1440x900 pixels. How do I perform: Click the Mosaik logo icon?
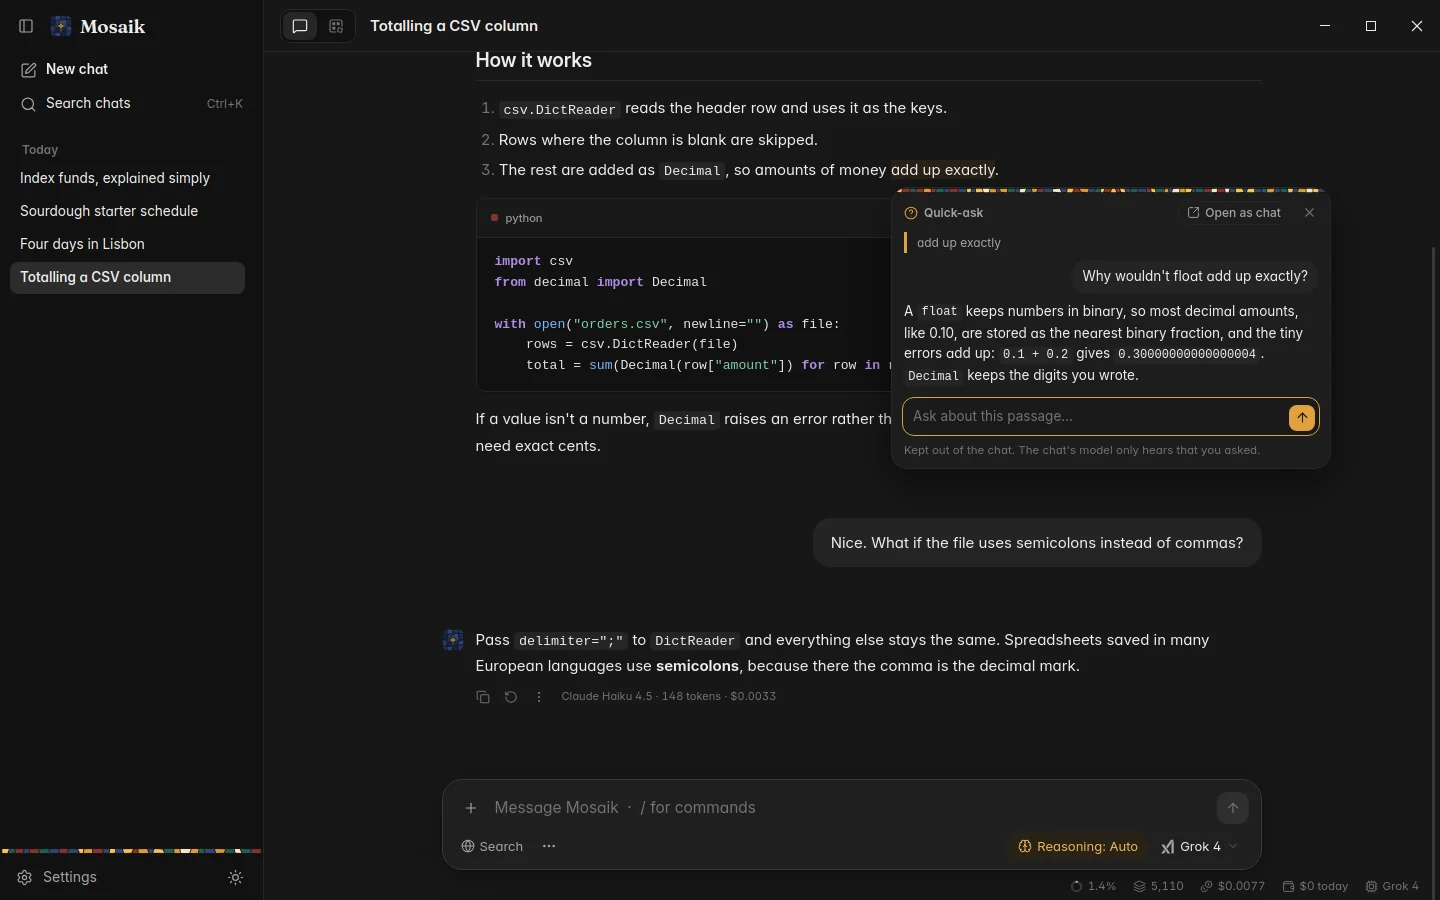pyautogui.click(x=61, y=26)
